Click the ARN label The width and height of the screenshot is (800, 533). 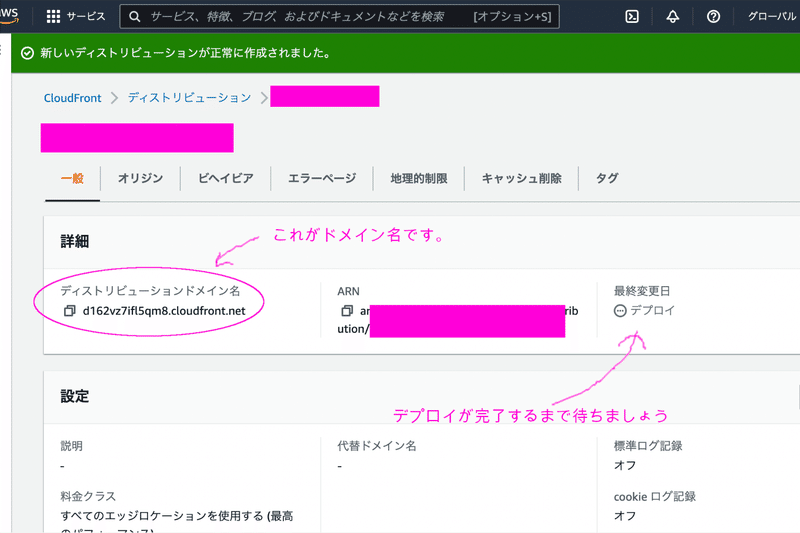[x=348, y=291]
